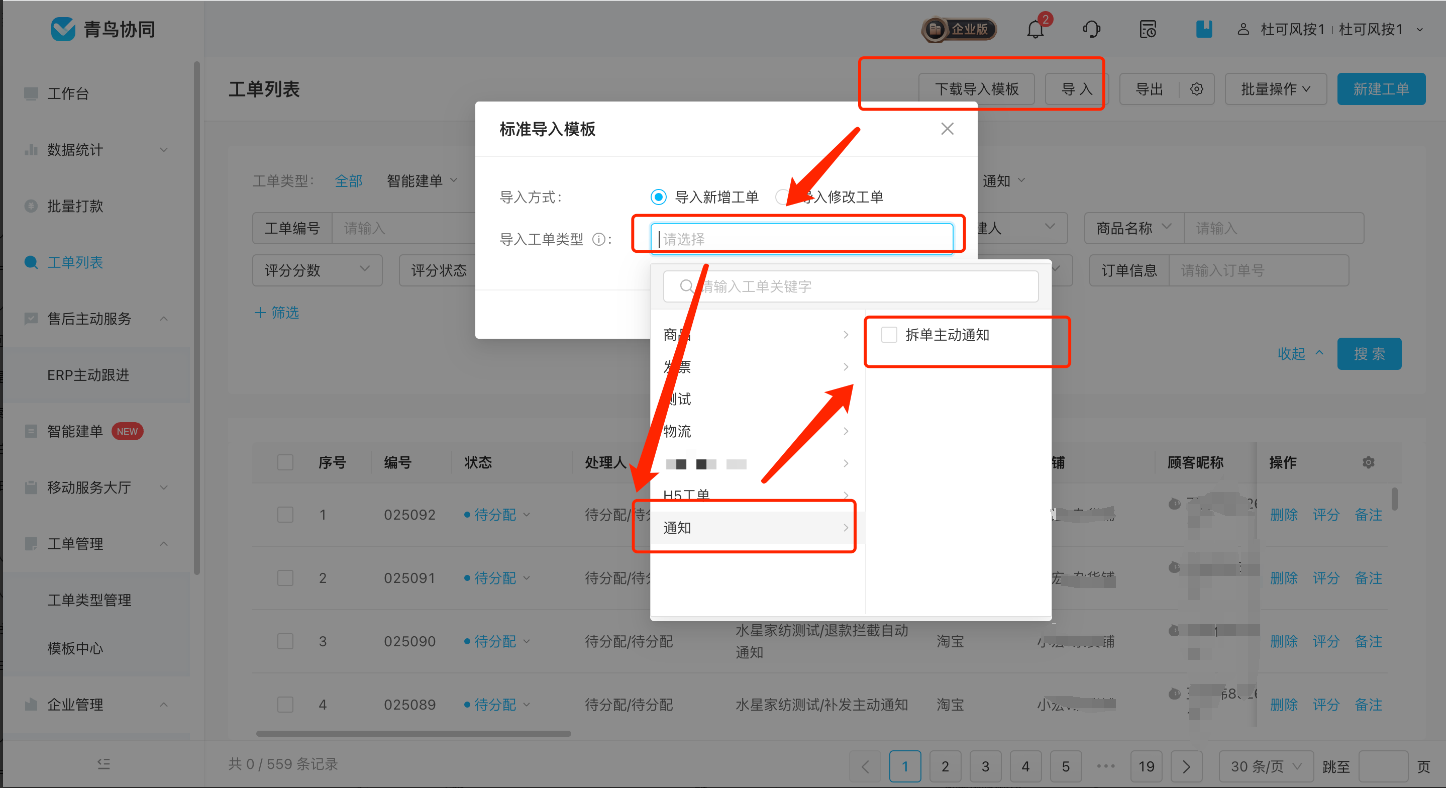The image size is (1446, 788).
Task: Open ERP主动跟进 in sidebar
Action: pos(88,375)
